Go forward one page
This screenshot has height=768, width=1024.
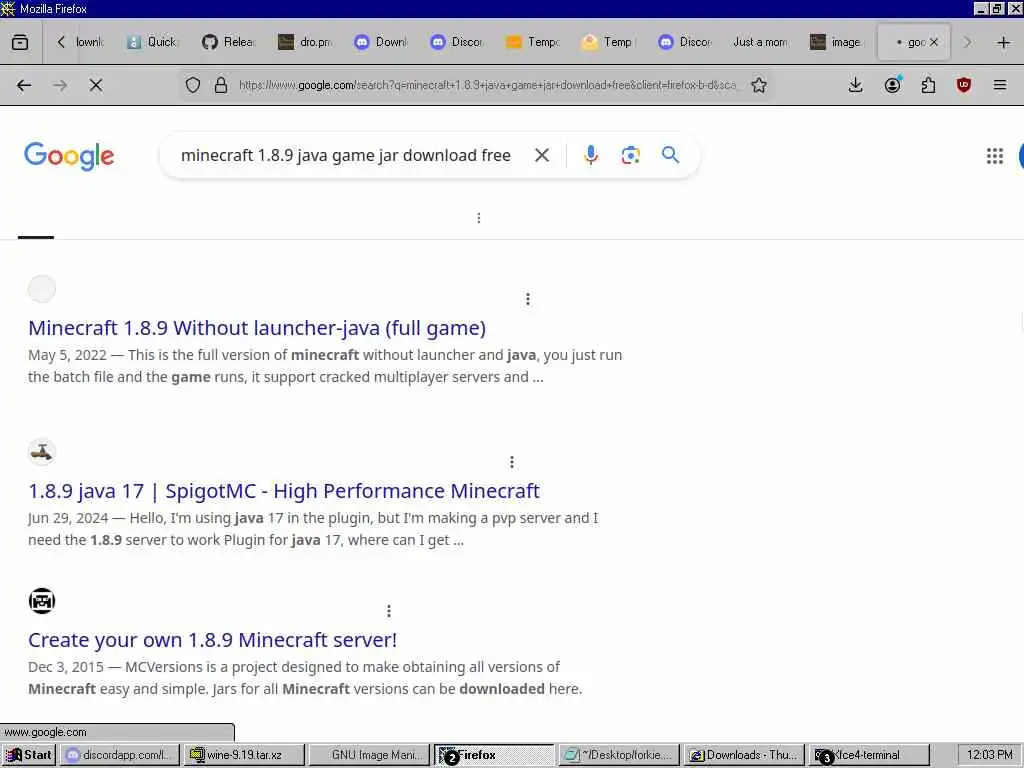60,85
